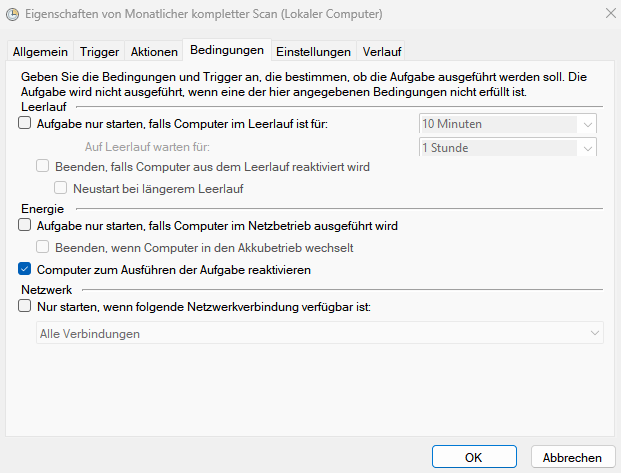Select the Bedingungen tab
The width and height of the screenshot is (621, 473).
(x=227, y=50)
